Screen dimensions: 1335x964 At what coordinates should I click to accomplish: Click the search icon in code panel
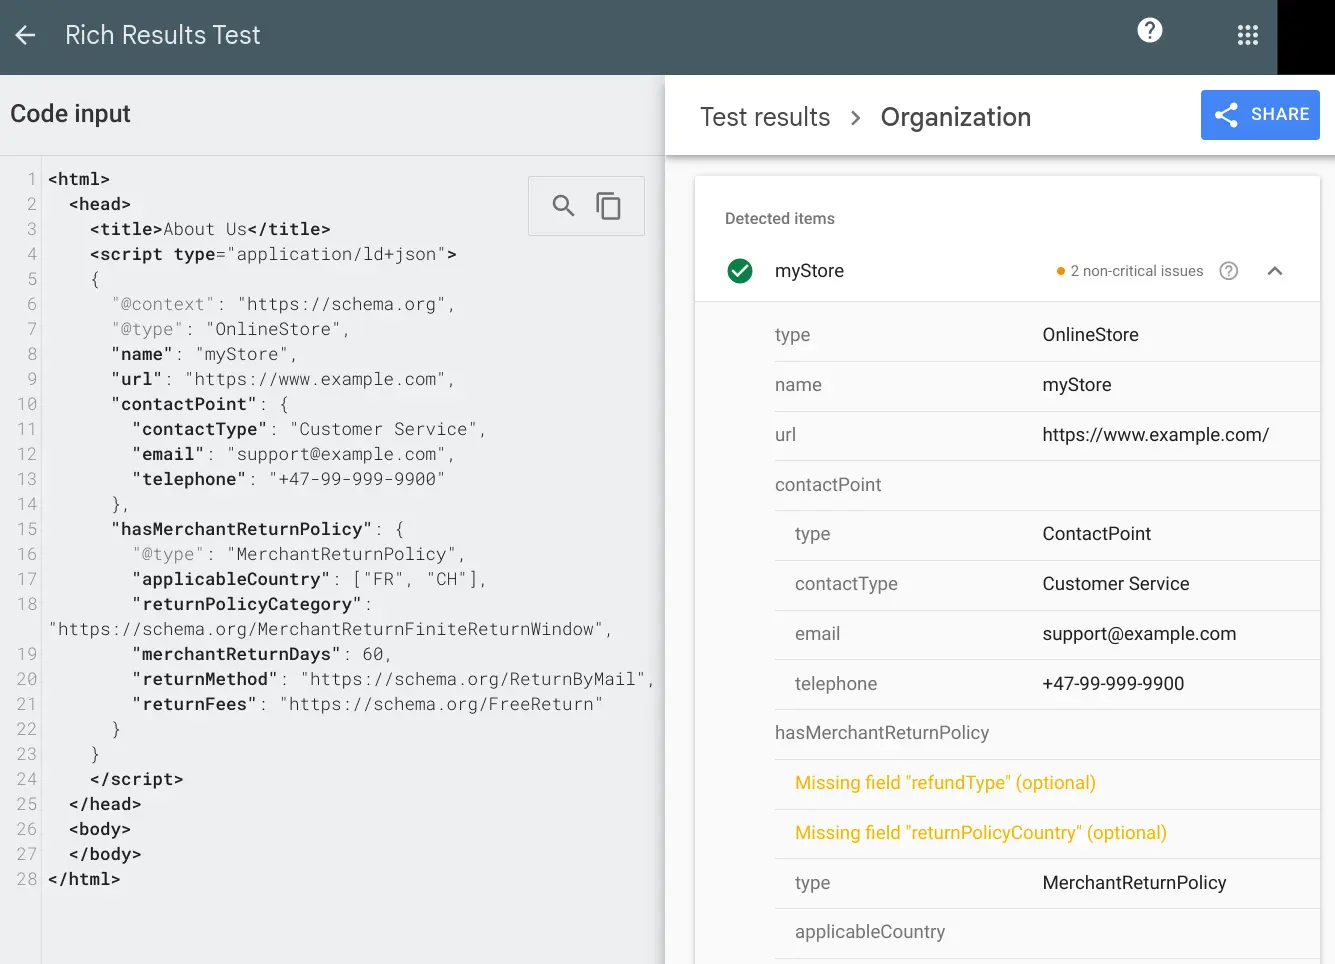point(564,206)
